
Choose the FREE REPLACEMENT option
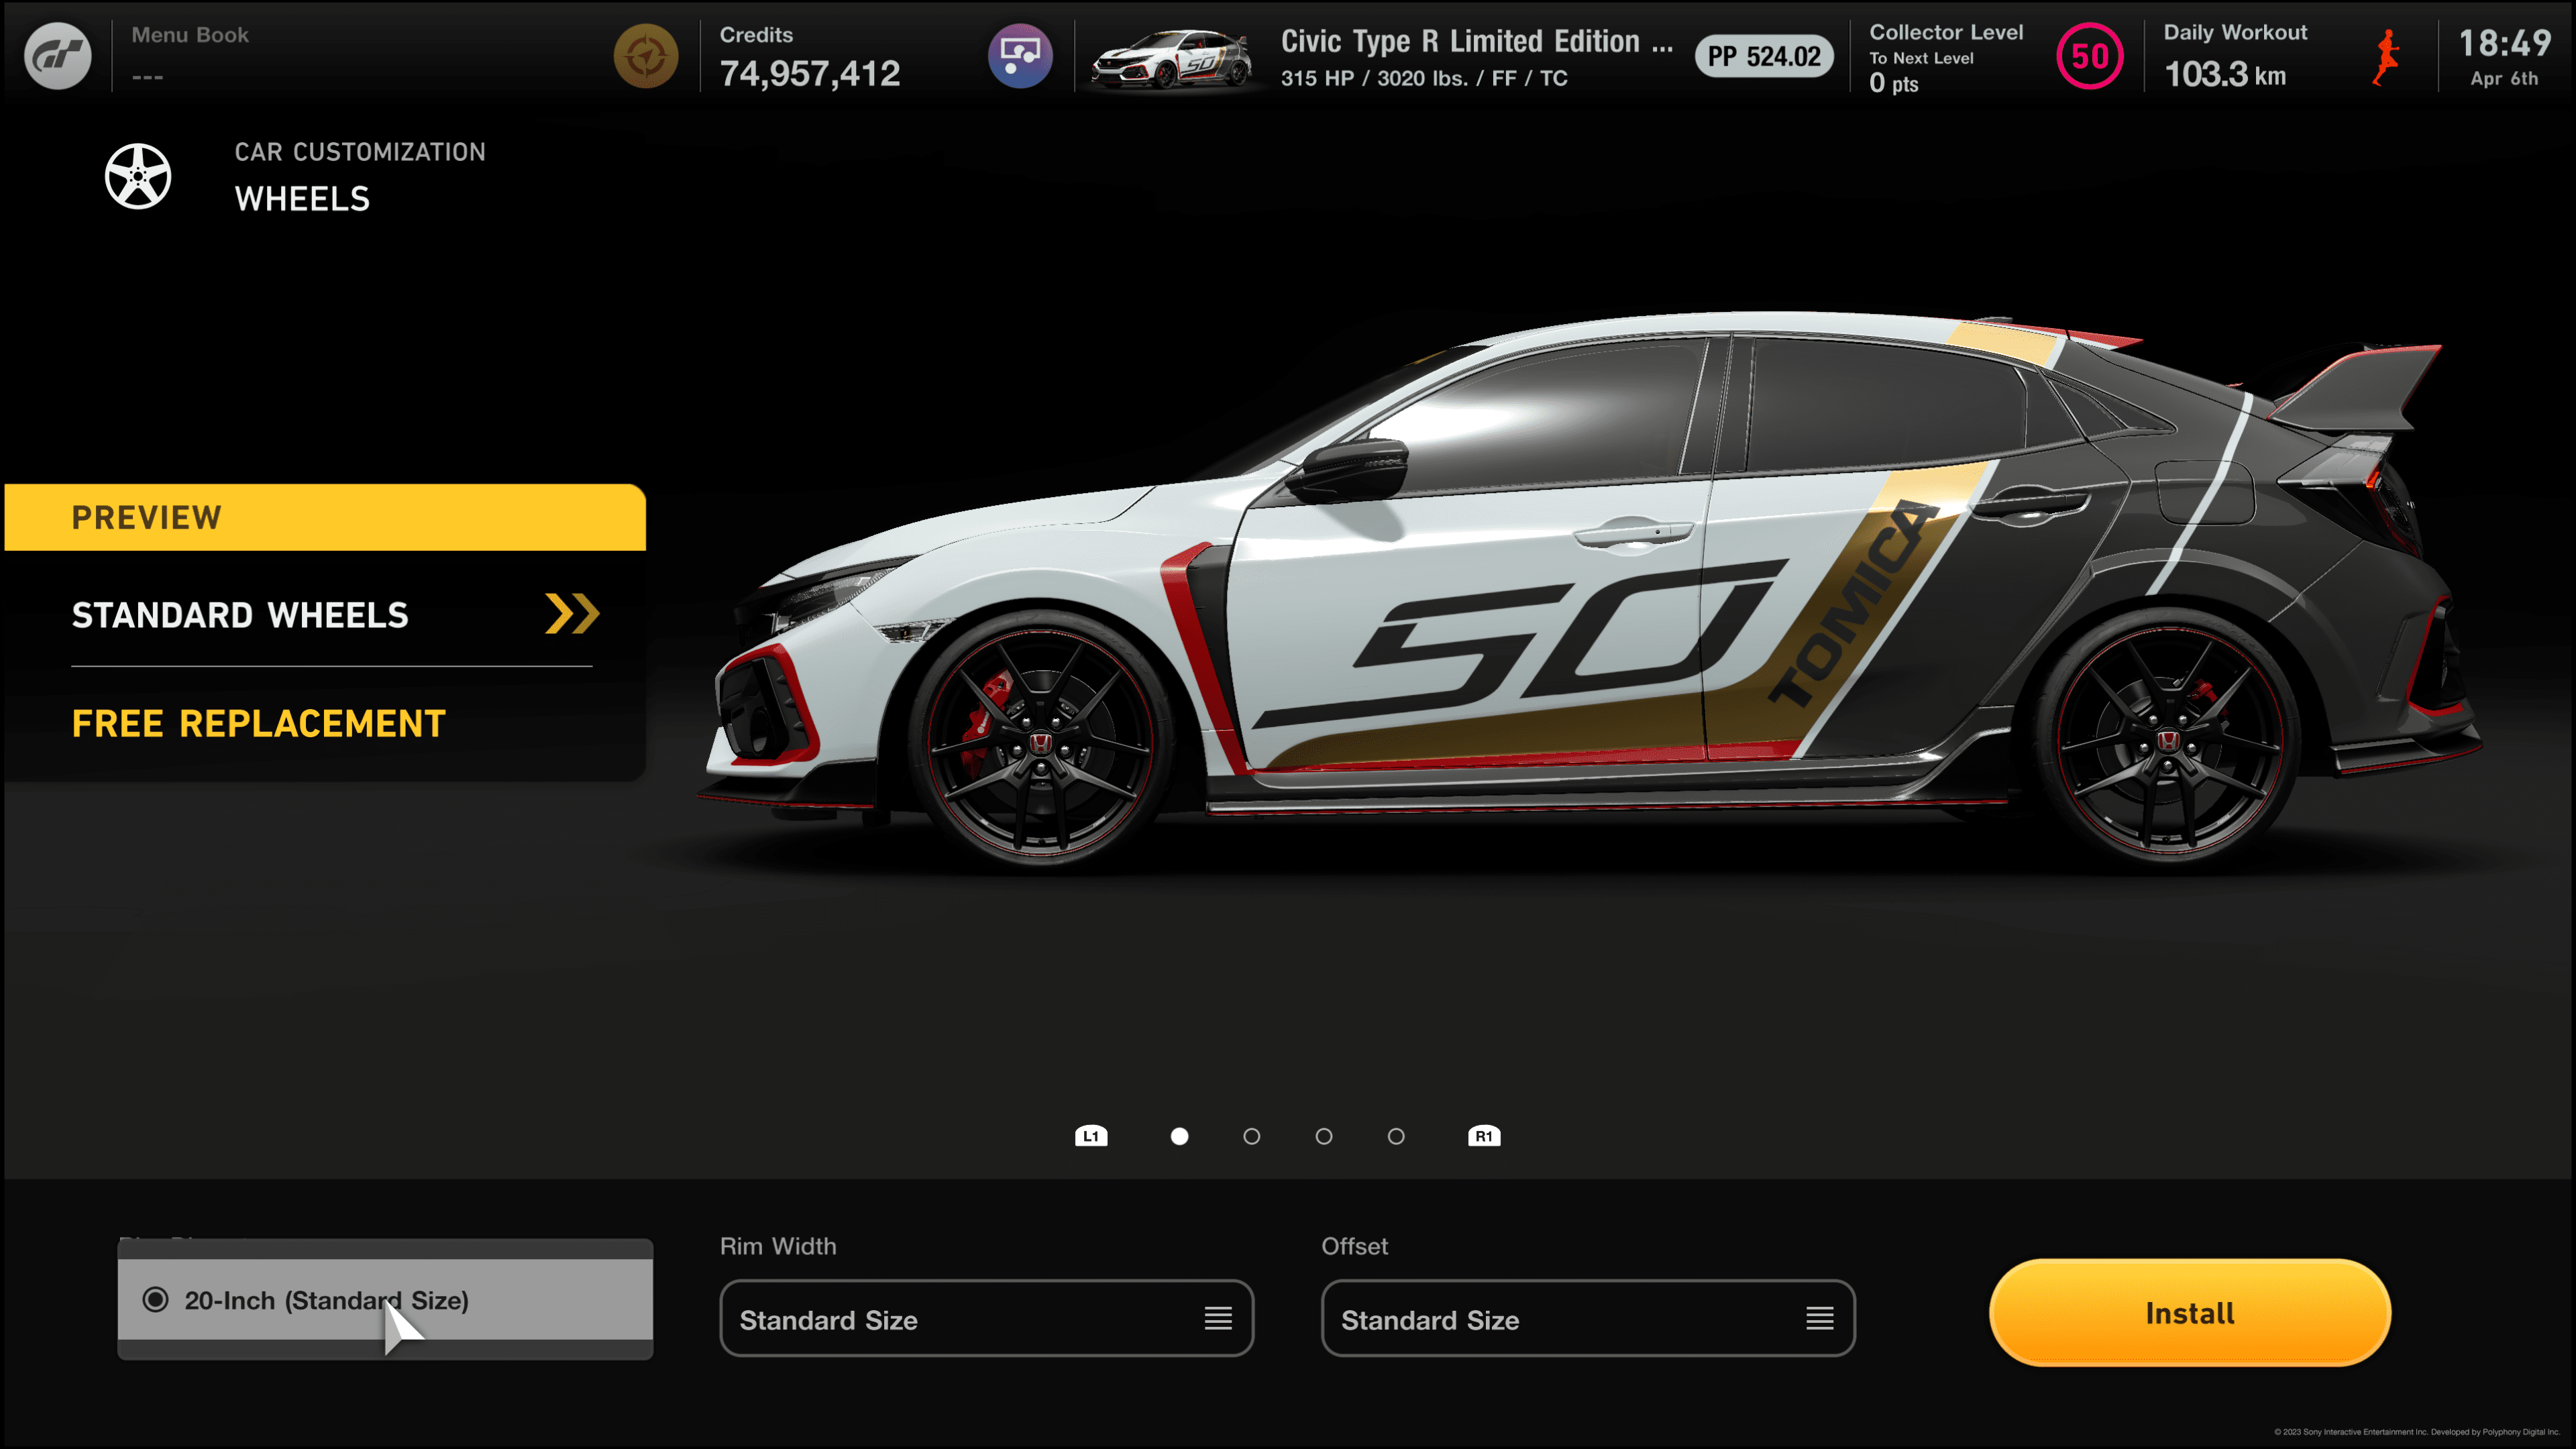pyautogui.click(x=259, y=723)
